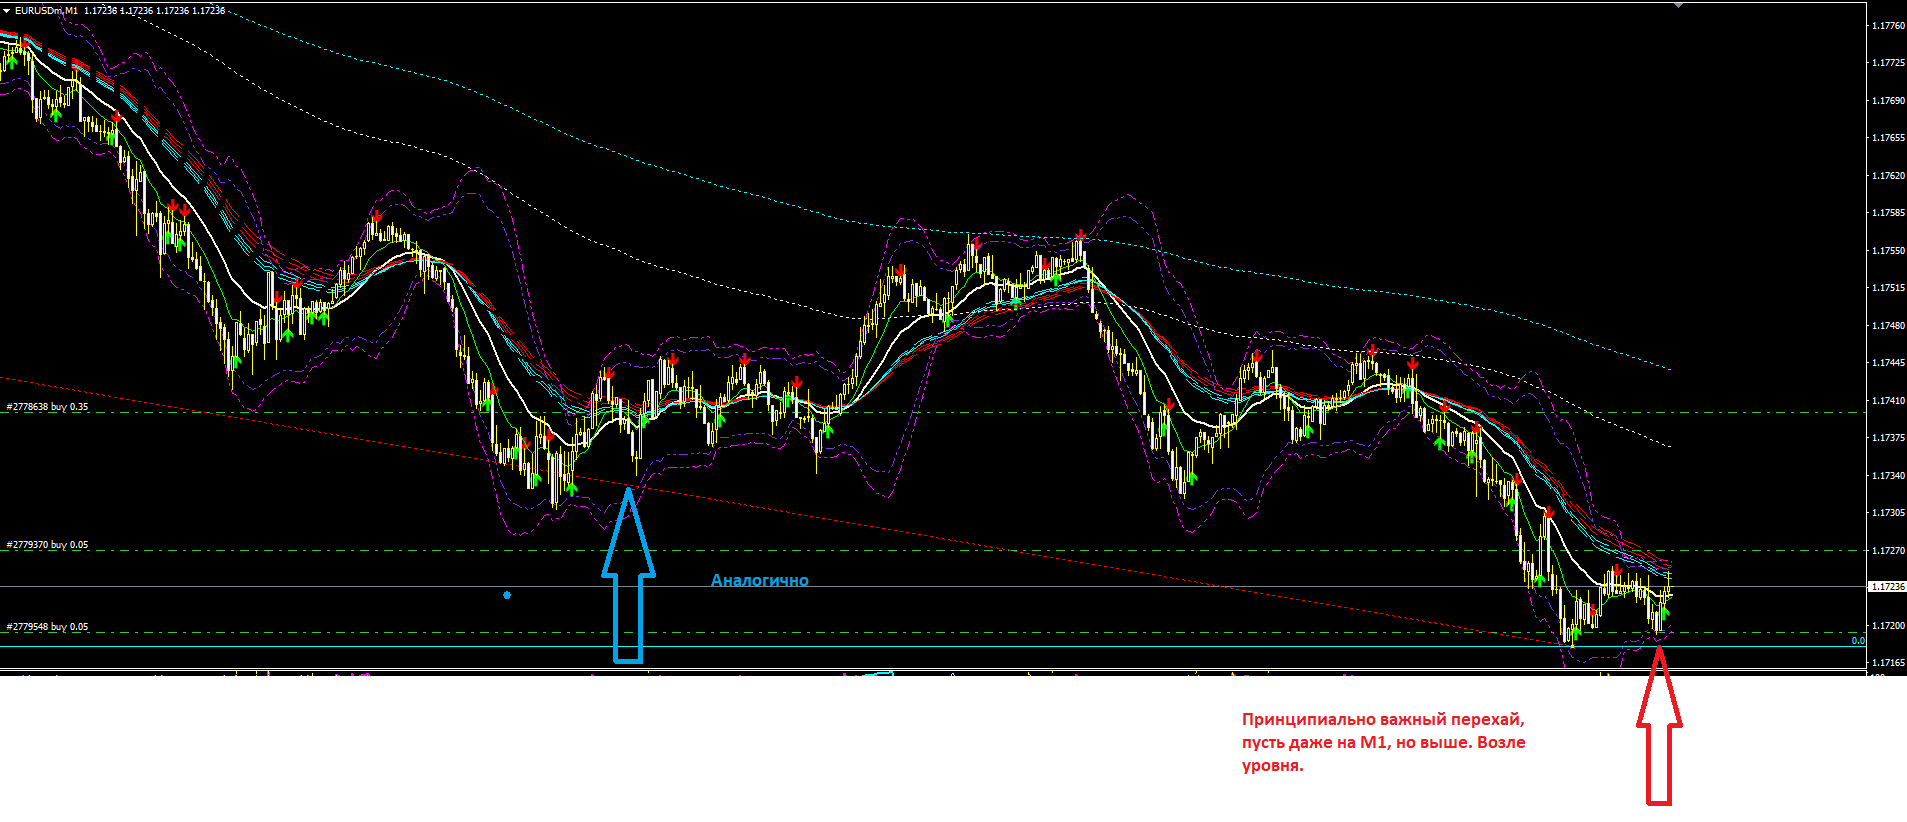The width and height of the screenshot is (1907, 822).
Task: Click price scale value 1.17305
Action: pos(1888,513)
